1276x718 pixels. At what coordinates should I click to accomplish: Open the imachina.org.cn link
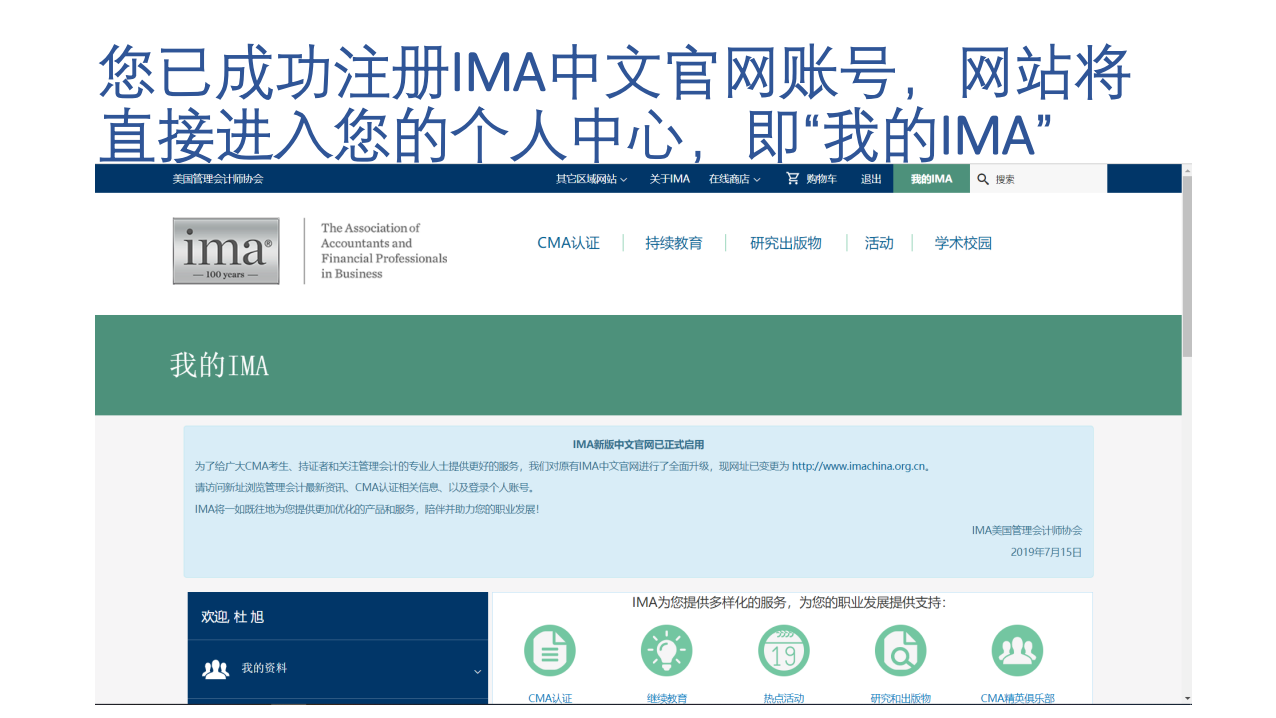click(x=859, y=465)
